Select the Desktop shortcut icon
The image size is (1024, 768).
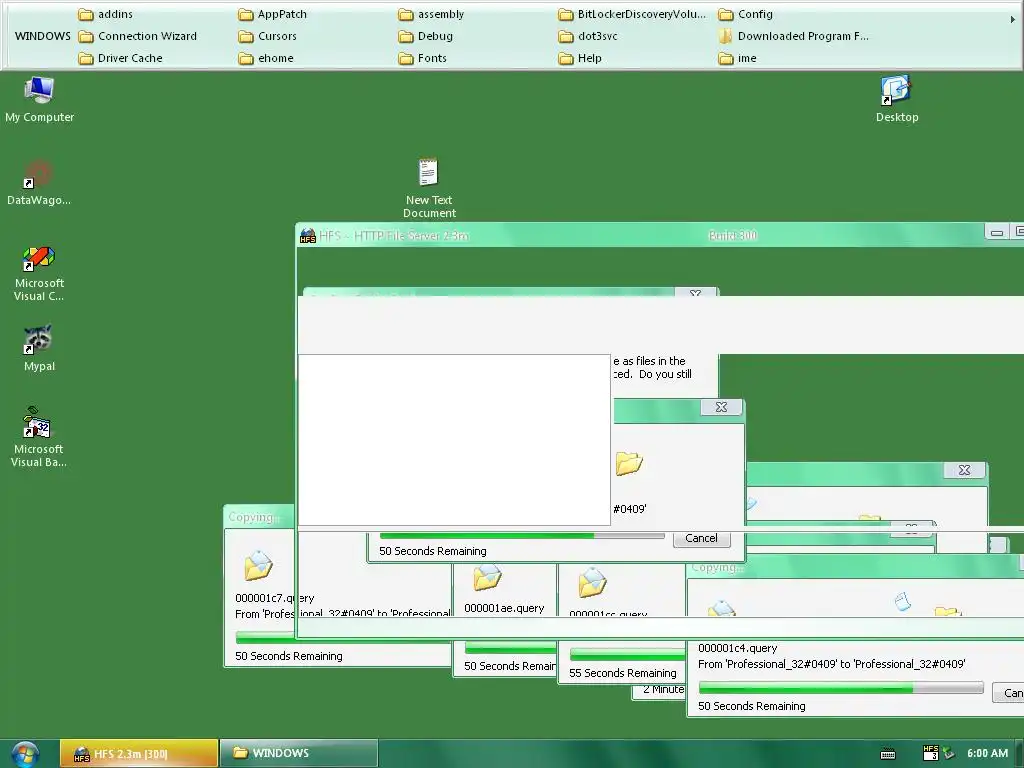click(897, 99)
